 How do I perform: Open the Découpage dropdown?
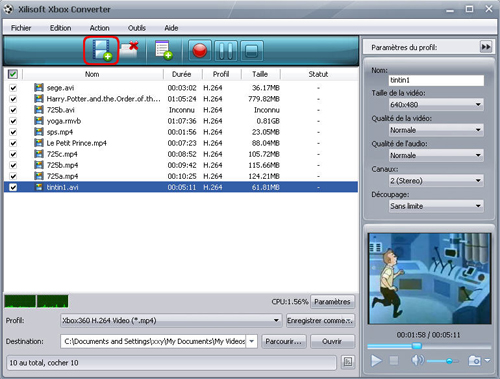(x=436, y=206)
